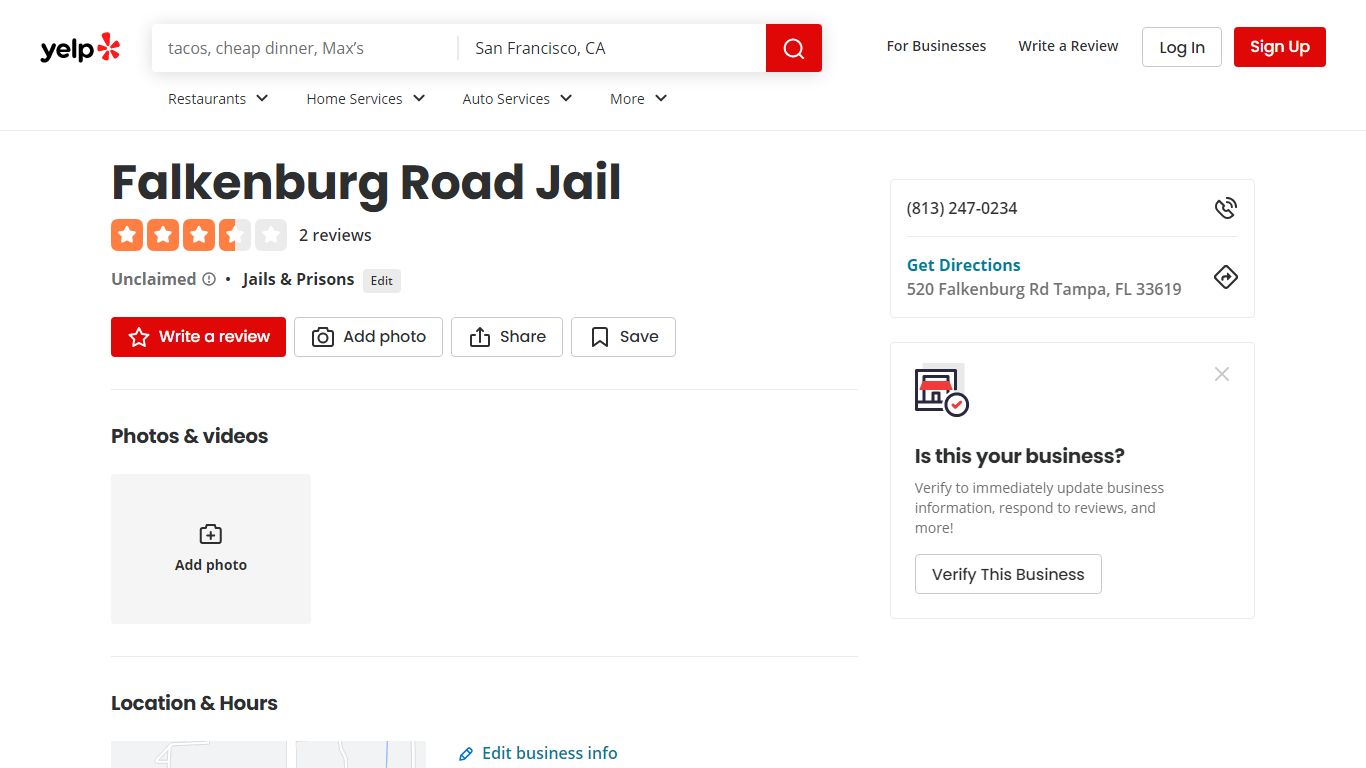Click the Unclaimed info icon
1366x768 pixels.
(x=209, y=280)
